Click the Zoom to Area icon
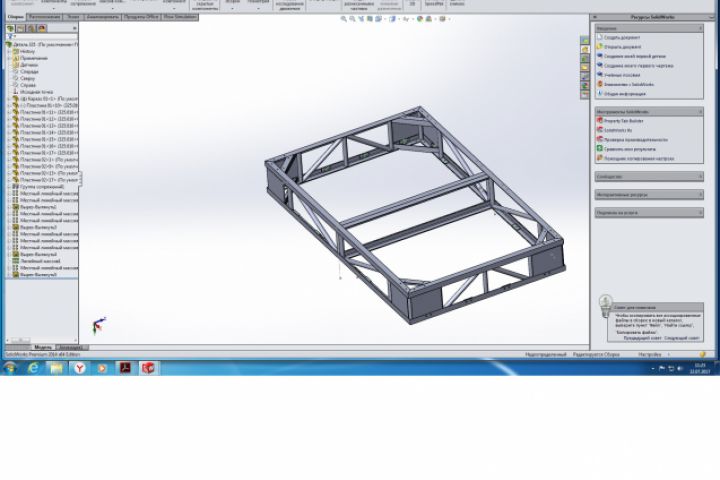 point(352,19)
